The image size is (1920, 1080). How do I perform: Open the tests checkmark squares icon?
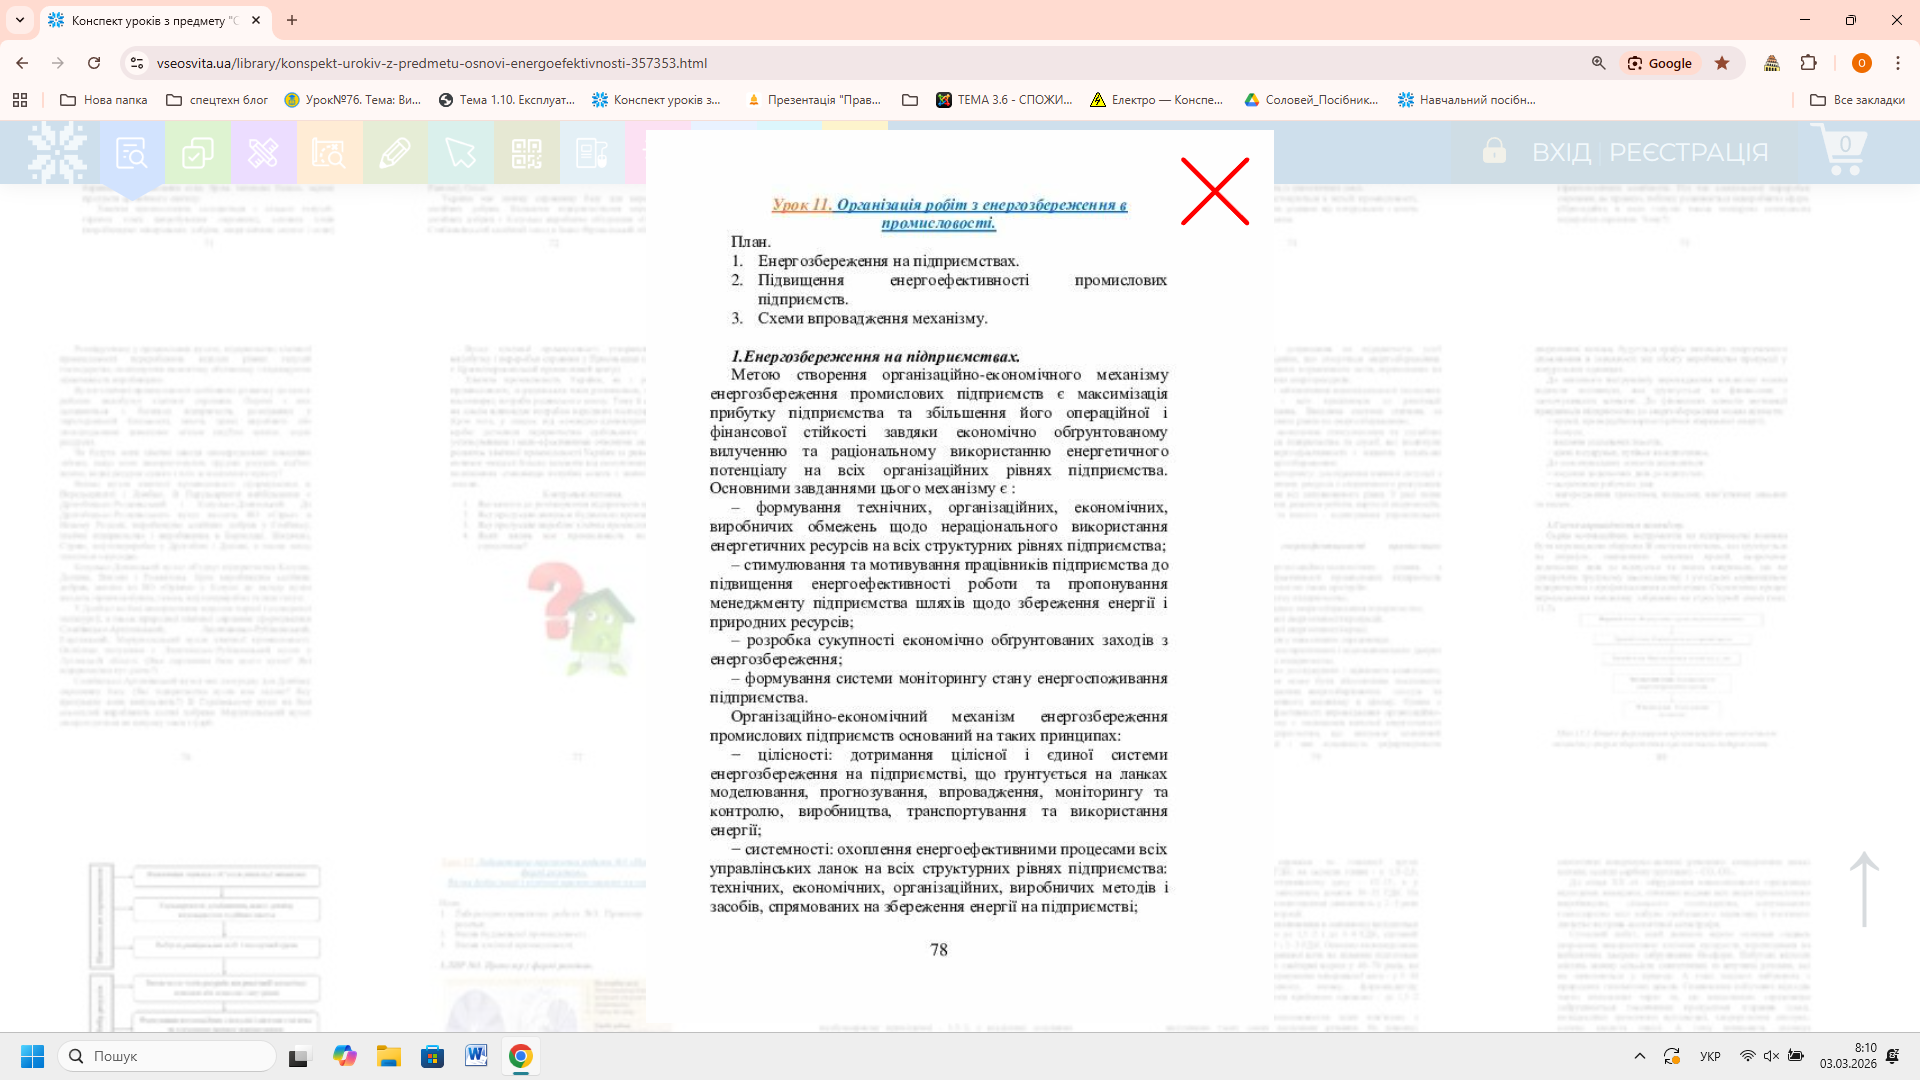[197, 153]
